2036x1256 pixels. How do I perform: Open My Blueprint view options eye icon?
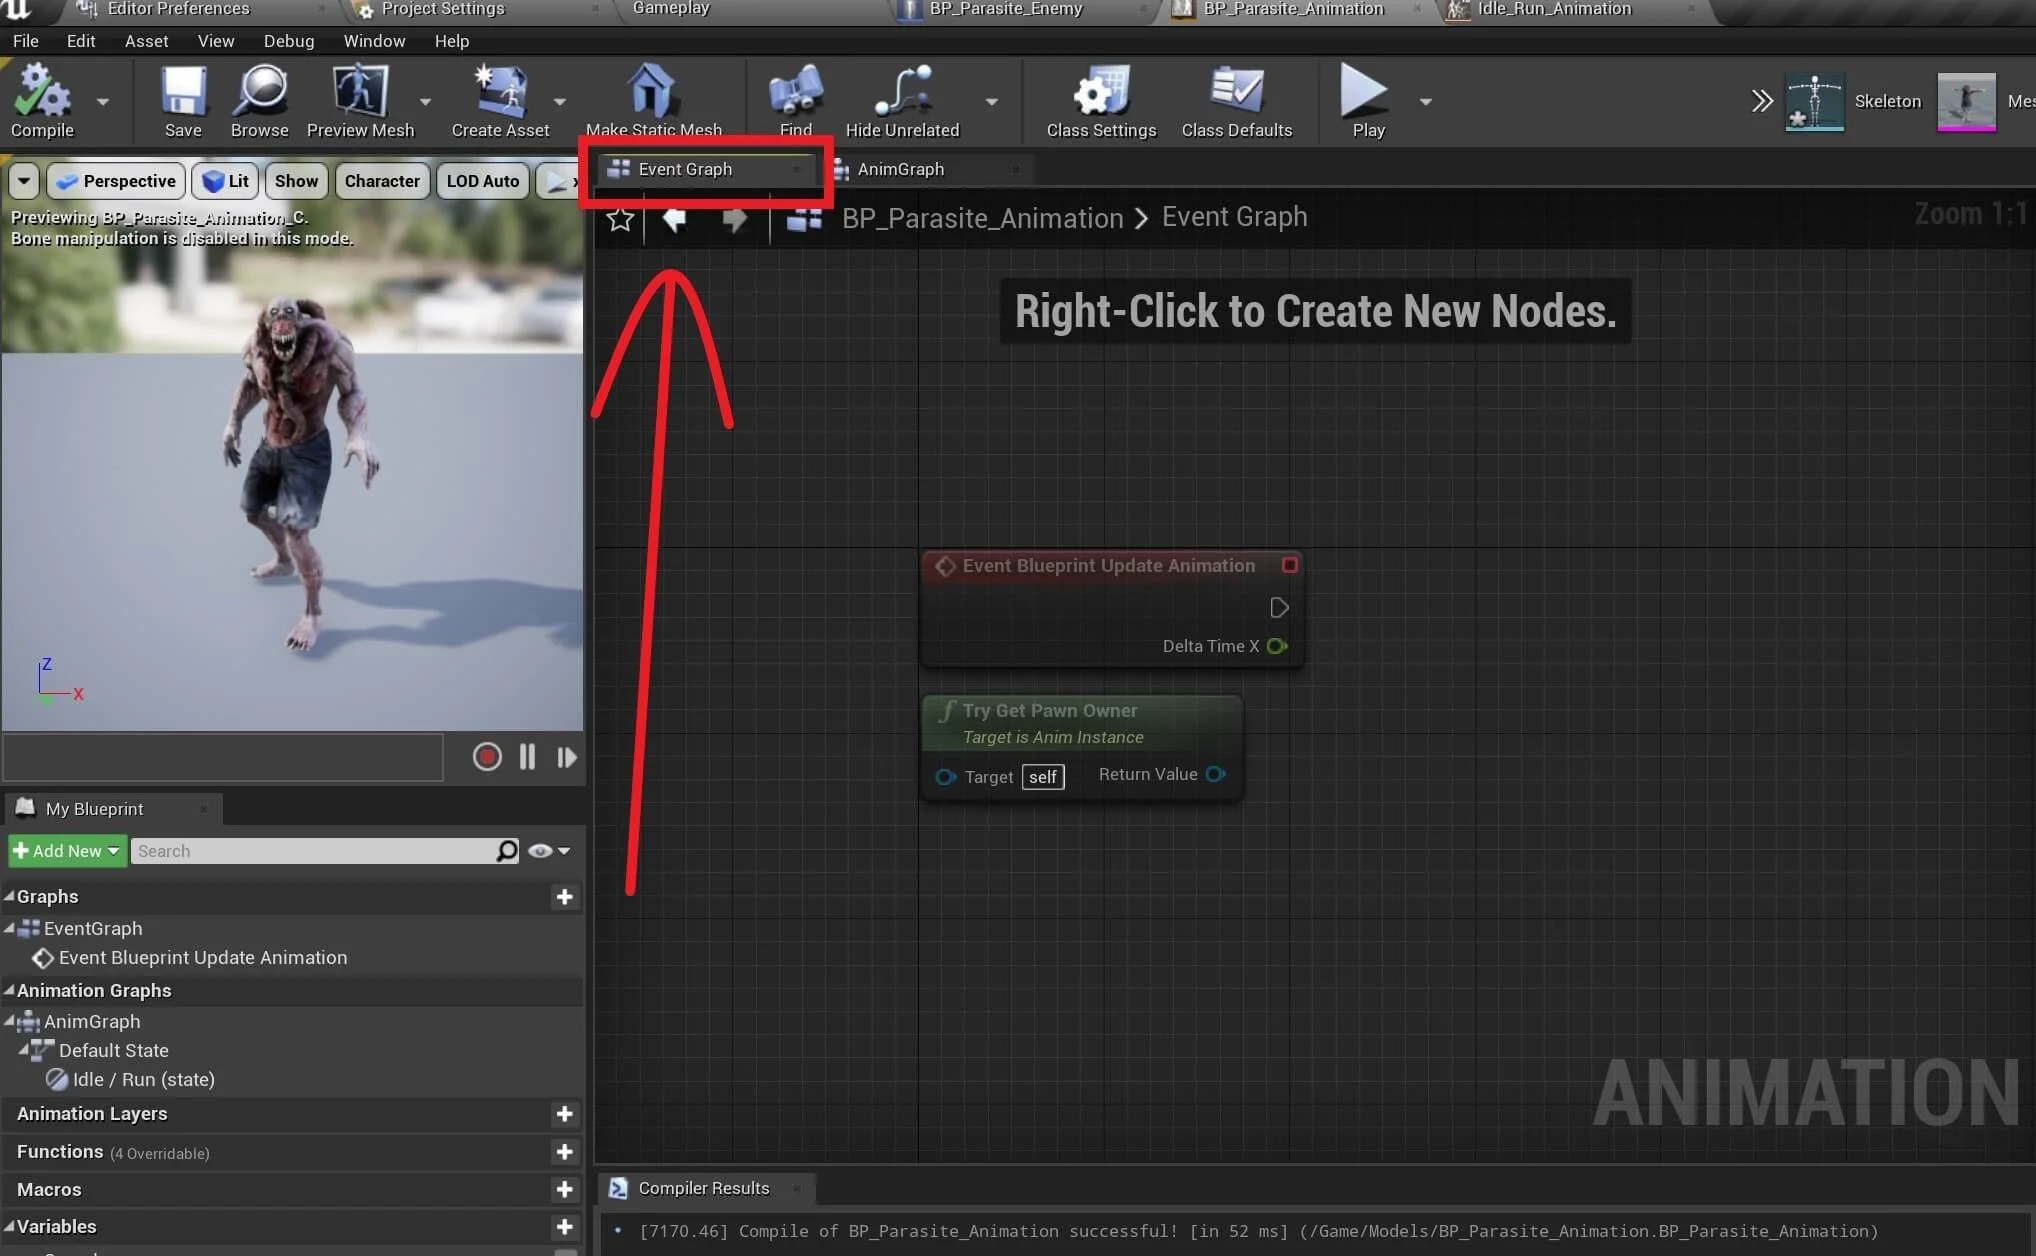tap(548, 851)
